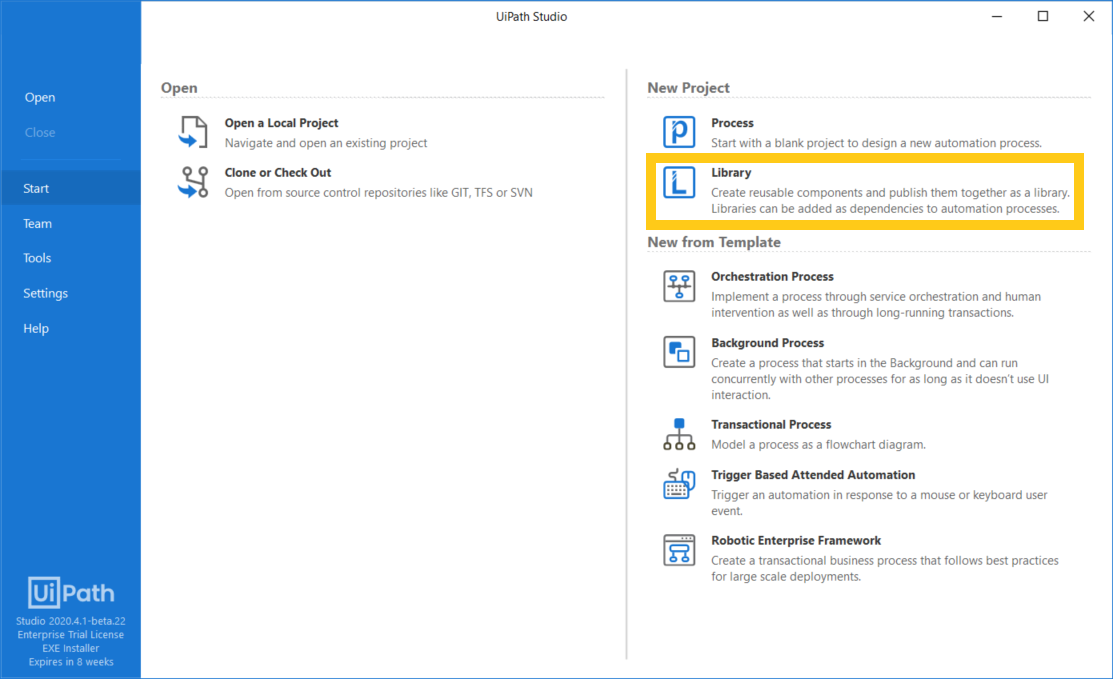Image resolution: width=1113 pixels, height=679 pixels.
Task: Choose Robotic Enterprise Framework title
Action: 796,541
